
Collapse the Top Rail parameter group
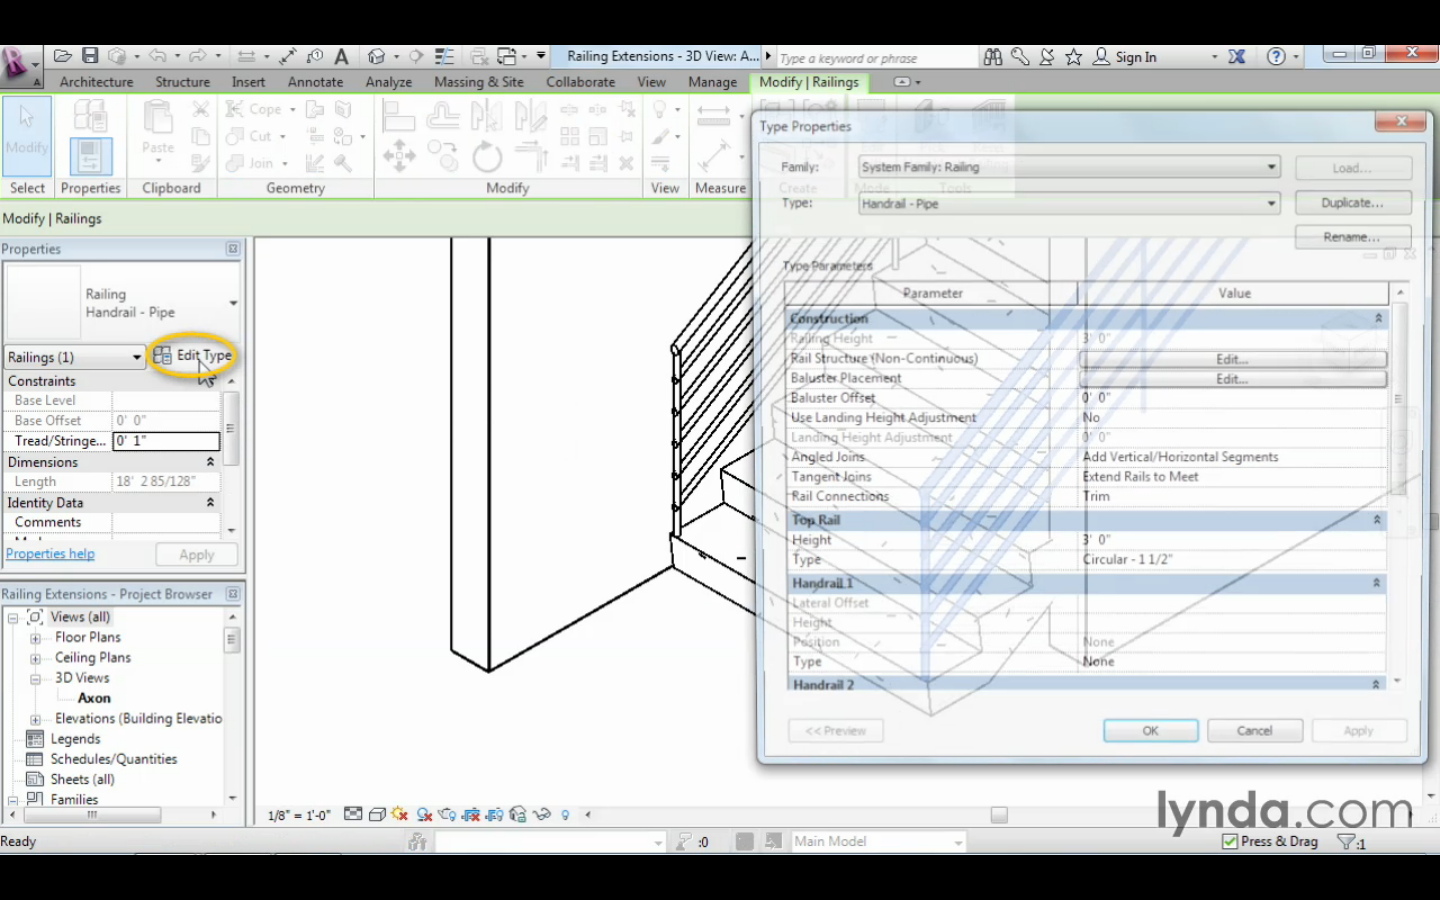pos(1377,520)
